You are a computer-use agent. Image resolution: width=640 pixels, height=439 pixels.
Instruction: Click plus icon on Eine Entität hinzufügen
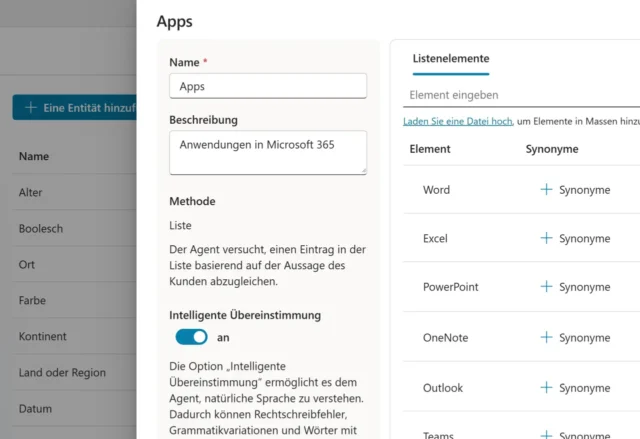point(30,107)
